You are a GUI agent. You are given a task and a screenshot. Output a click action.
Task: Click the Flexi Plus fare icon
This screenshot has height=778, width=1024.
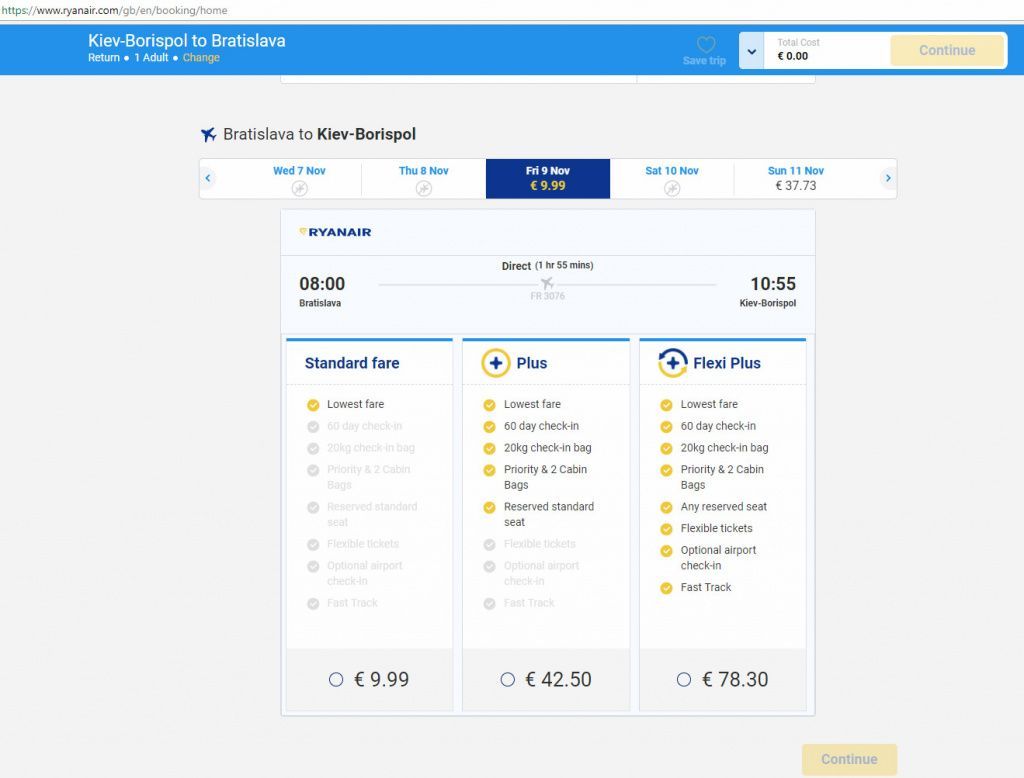click(x=673, y=363)
